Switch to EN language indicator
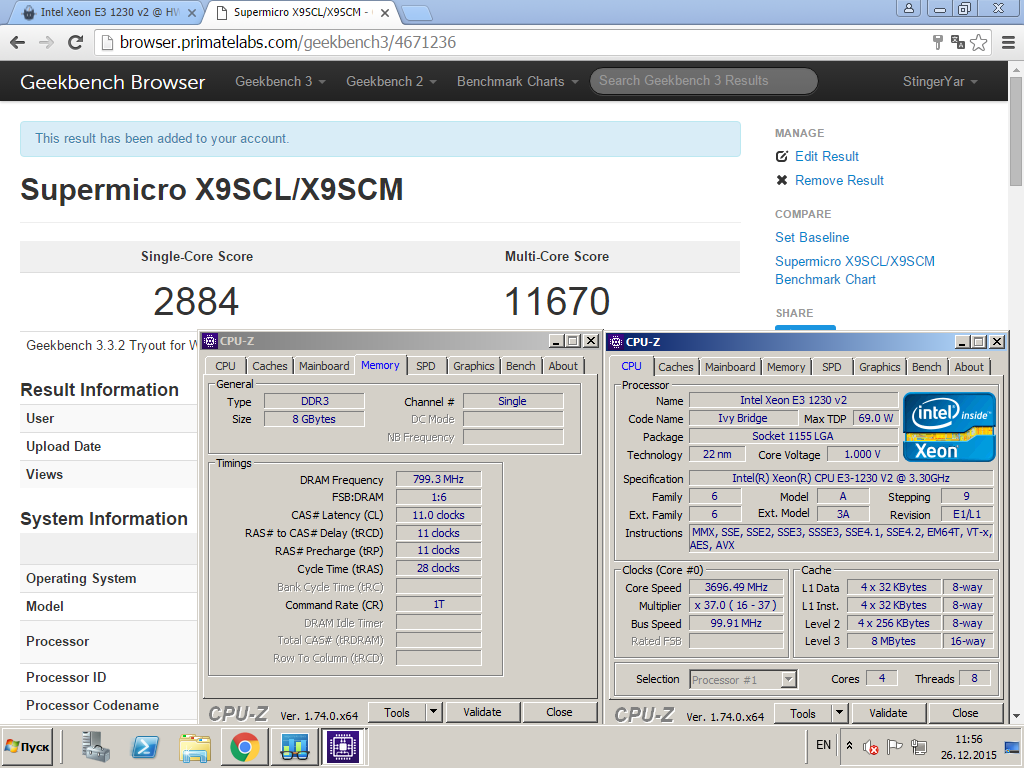 [x=824, y=745]
